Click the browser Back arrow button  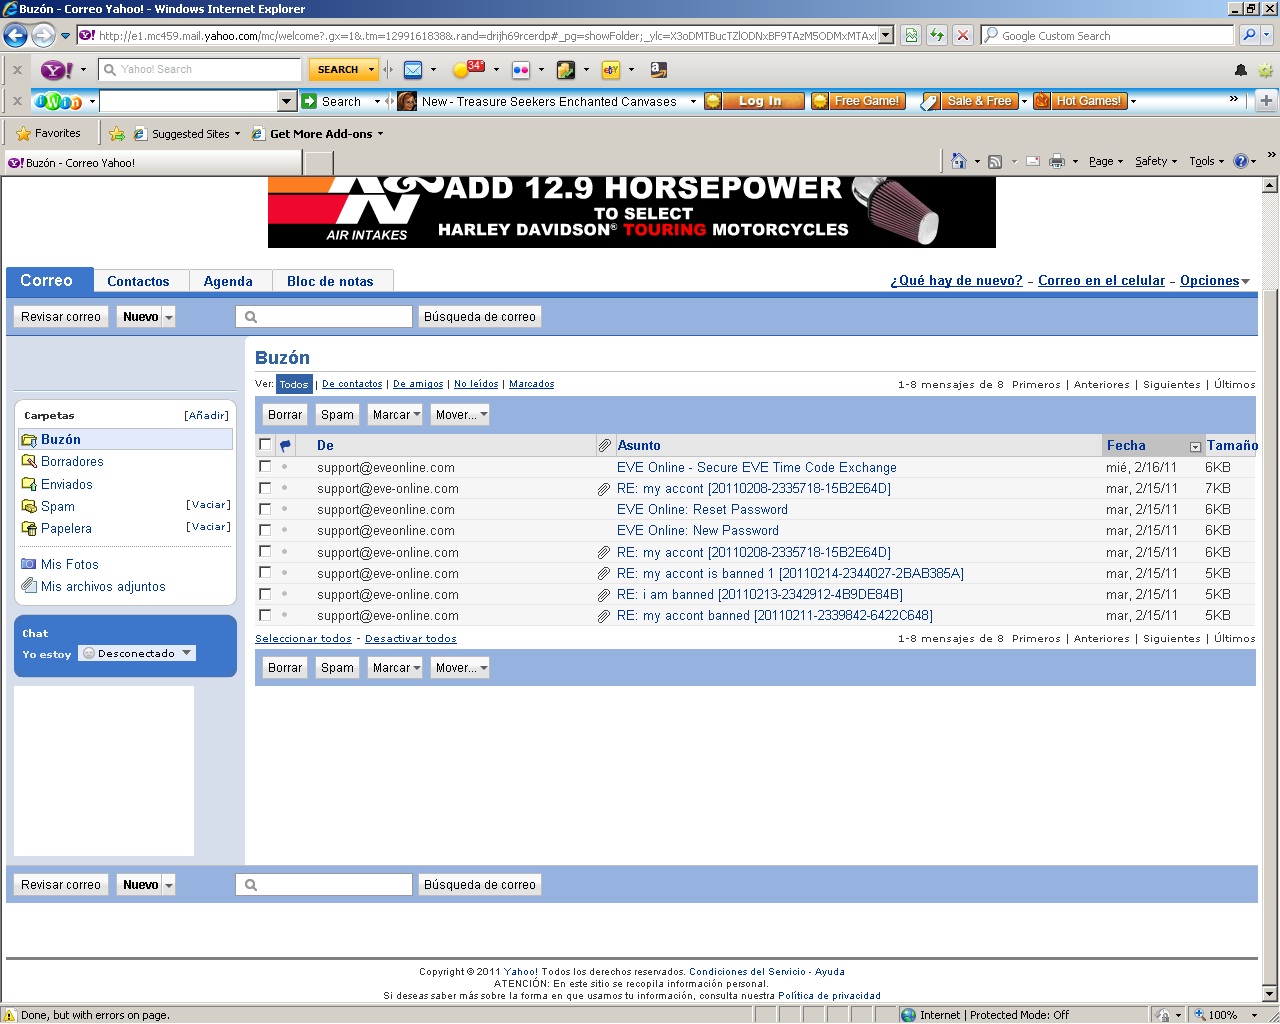pos(15,36)
